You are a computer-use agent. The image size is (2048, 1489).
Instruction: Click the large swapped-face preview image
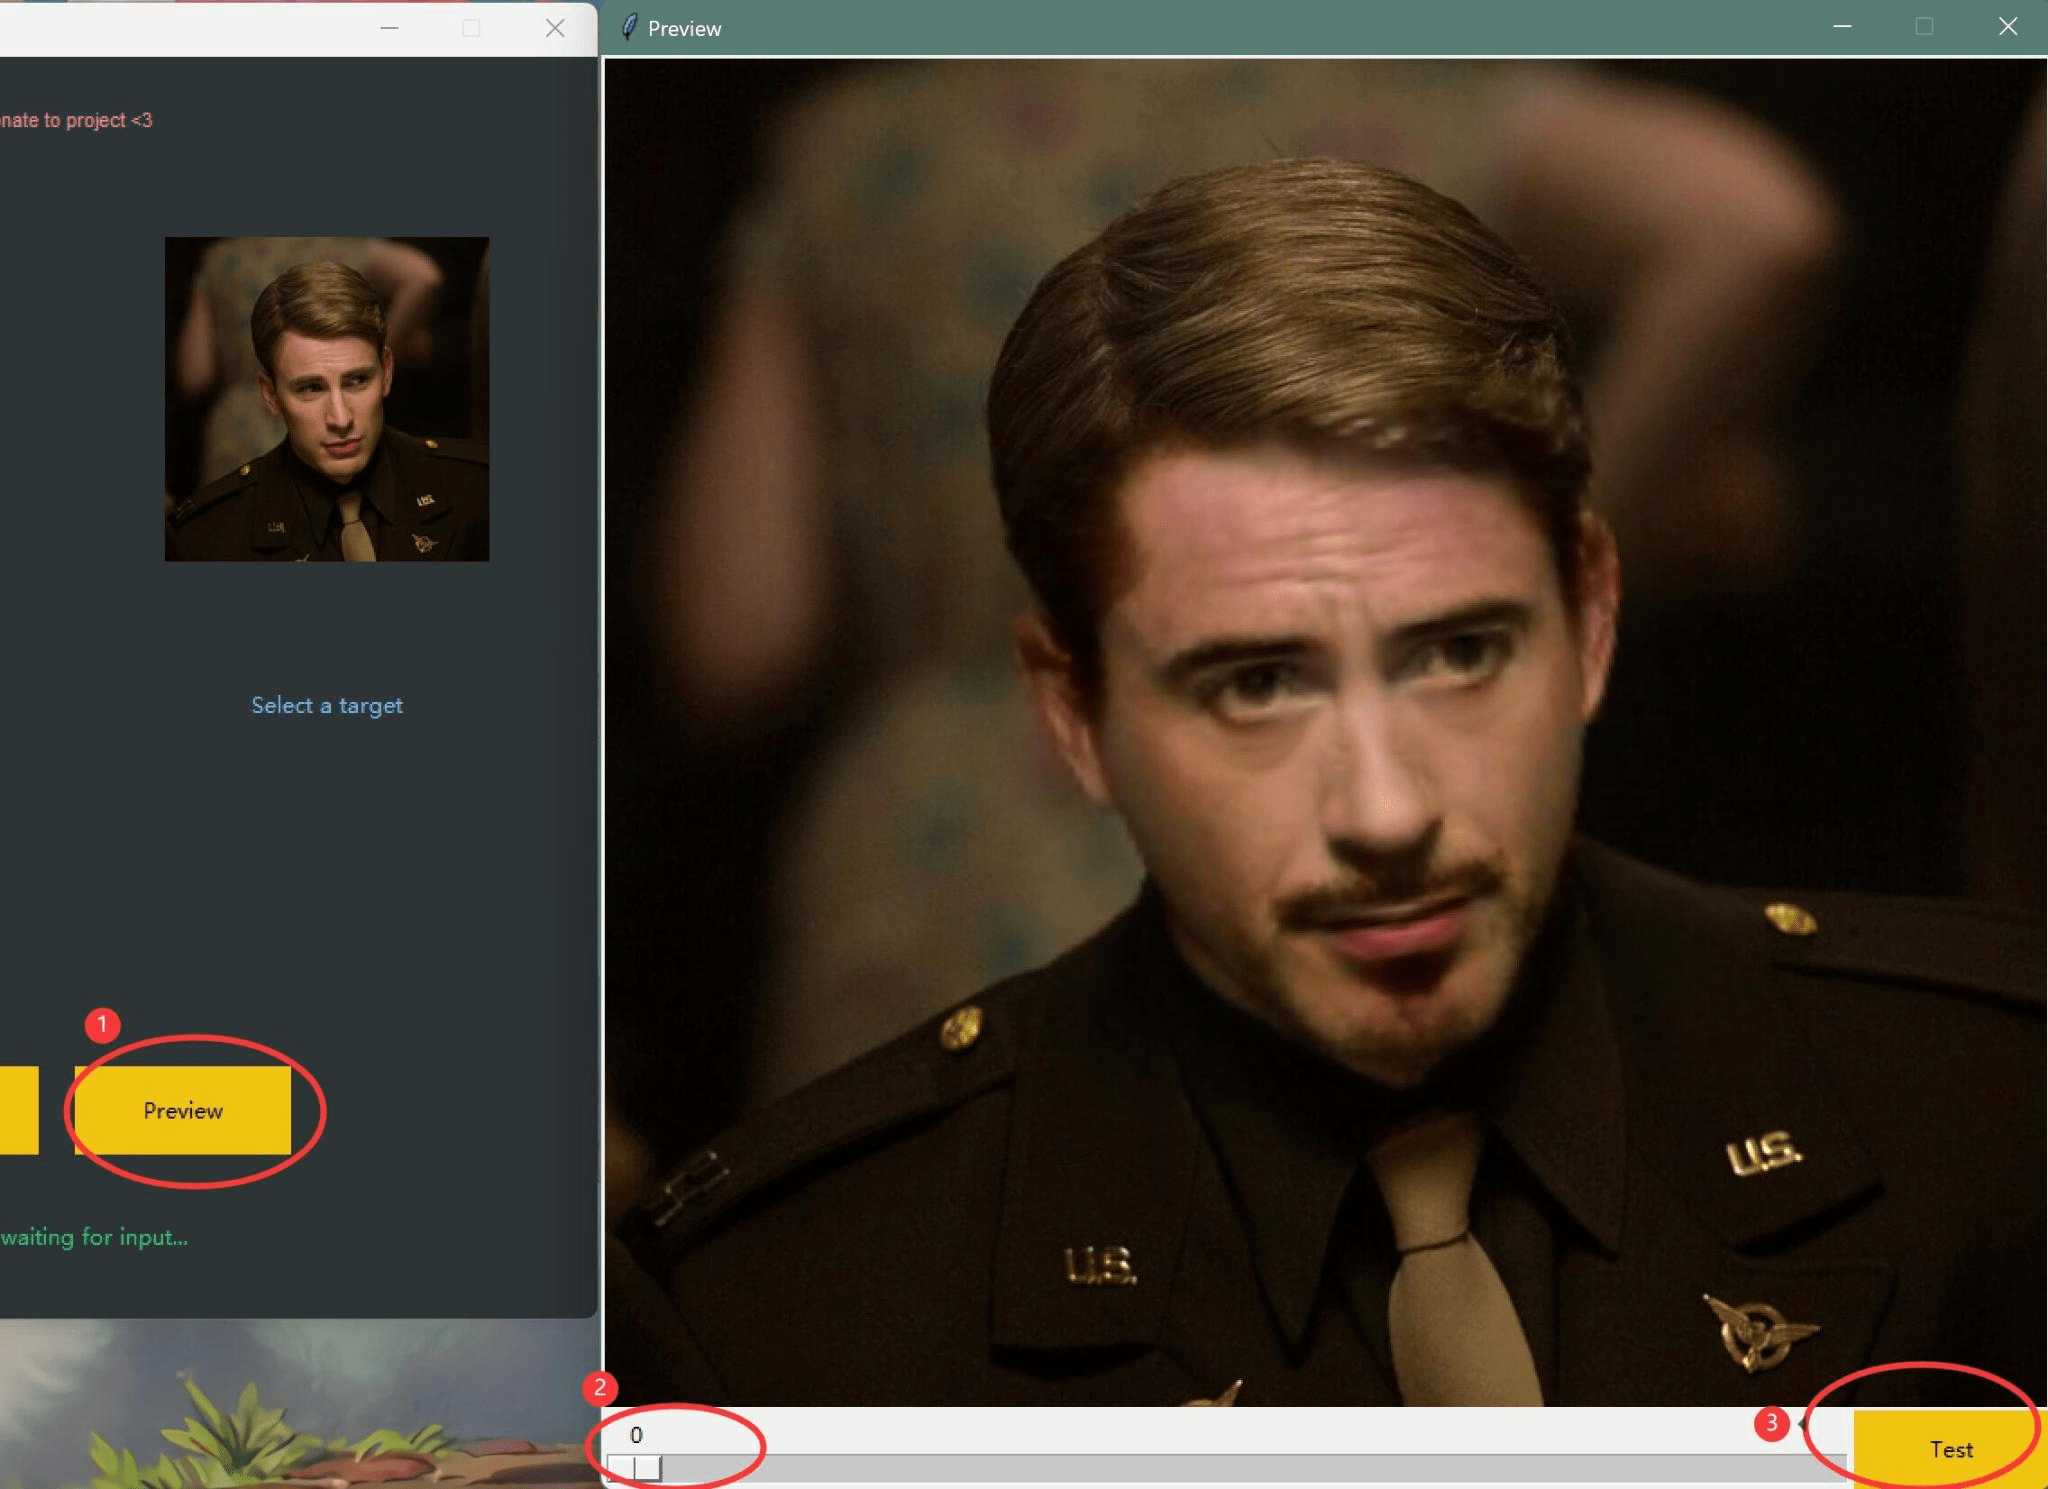[1325, 732]
